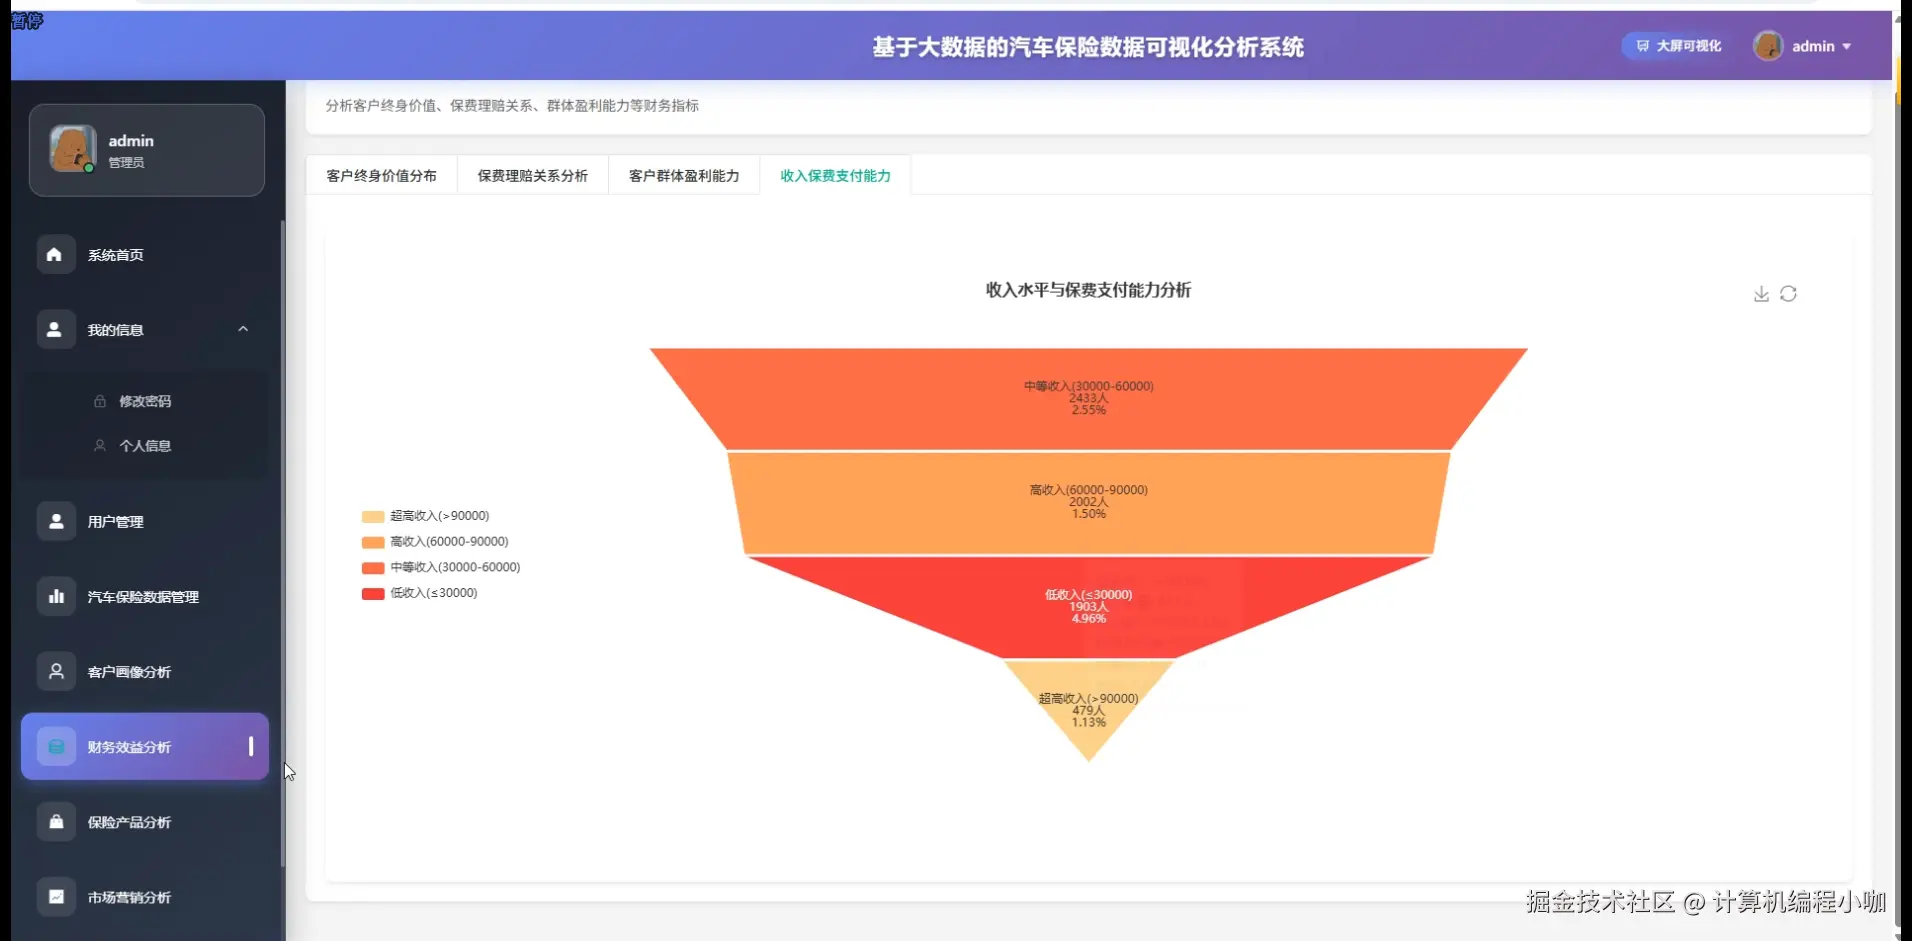Click the 管理员 role label in sidebar
This screenshot has width=1912, height=941.
click(x=126, y=162)
